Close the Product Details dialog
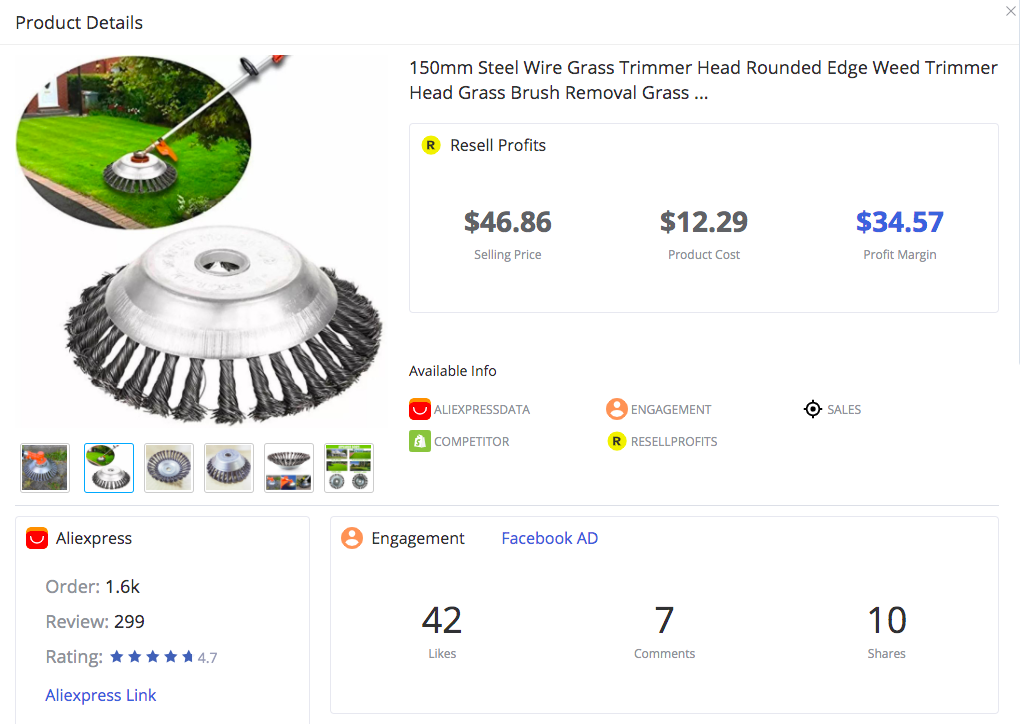1020x724 pixels. pos(1011,11)
